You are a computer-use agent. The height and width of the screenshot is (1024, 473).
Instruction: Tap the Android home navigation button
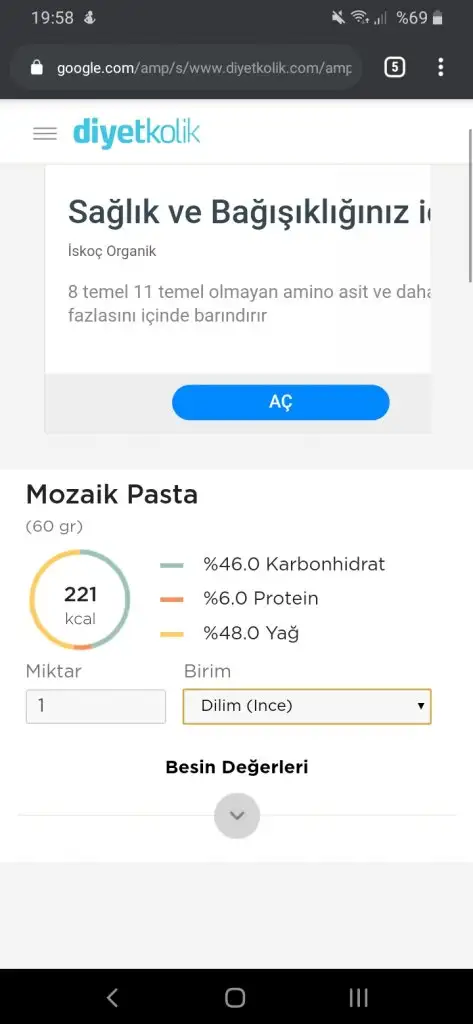click(x=235, y=997)
